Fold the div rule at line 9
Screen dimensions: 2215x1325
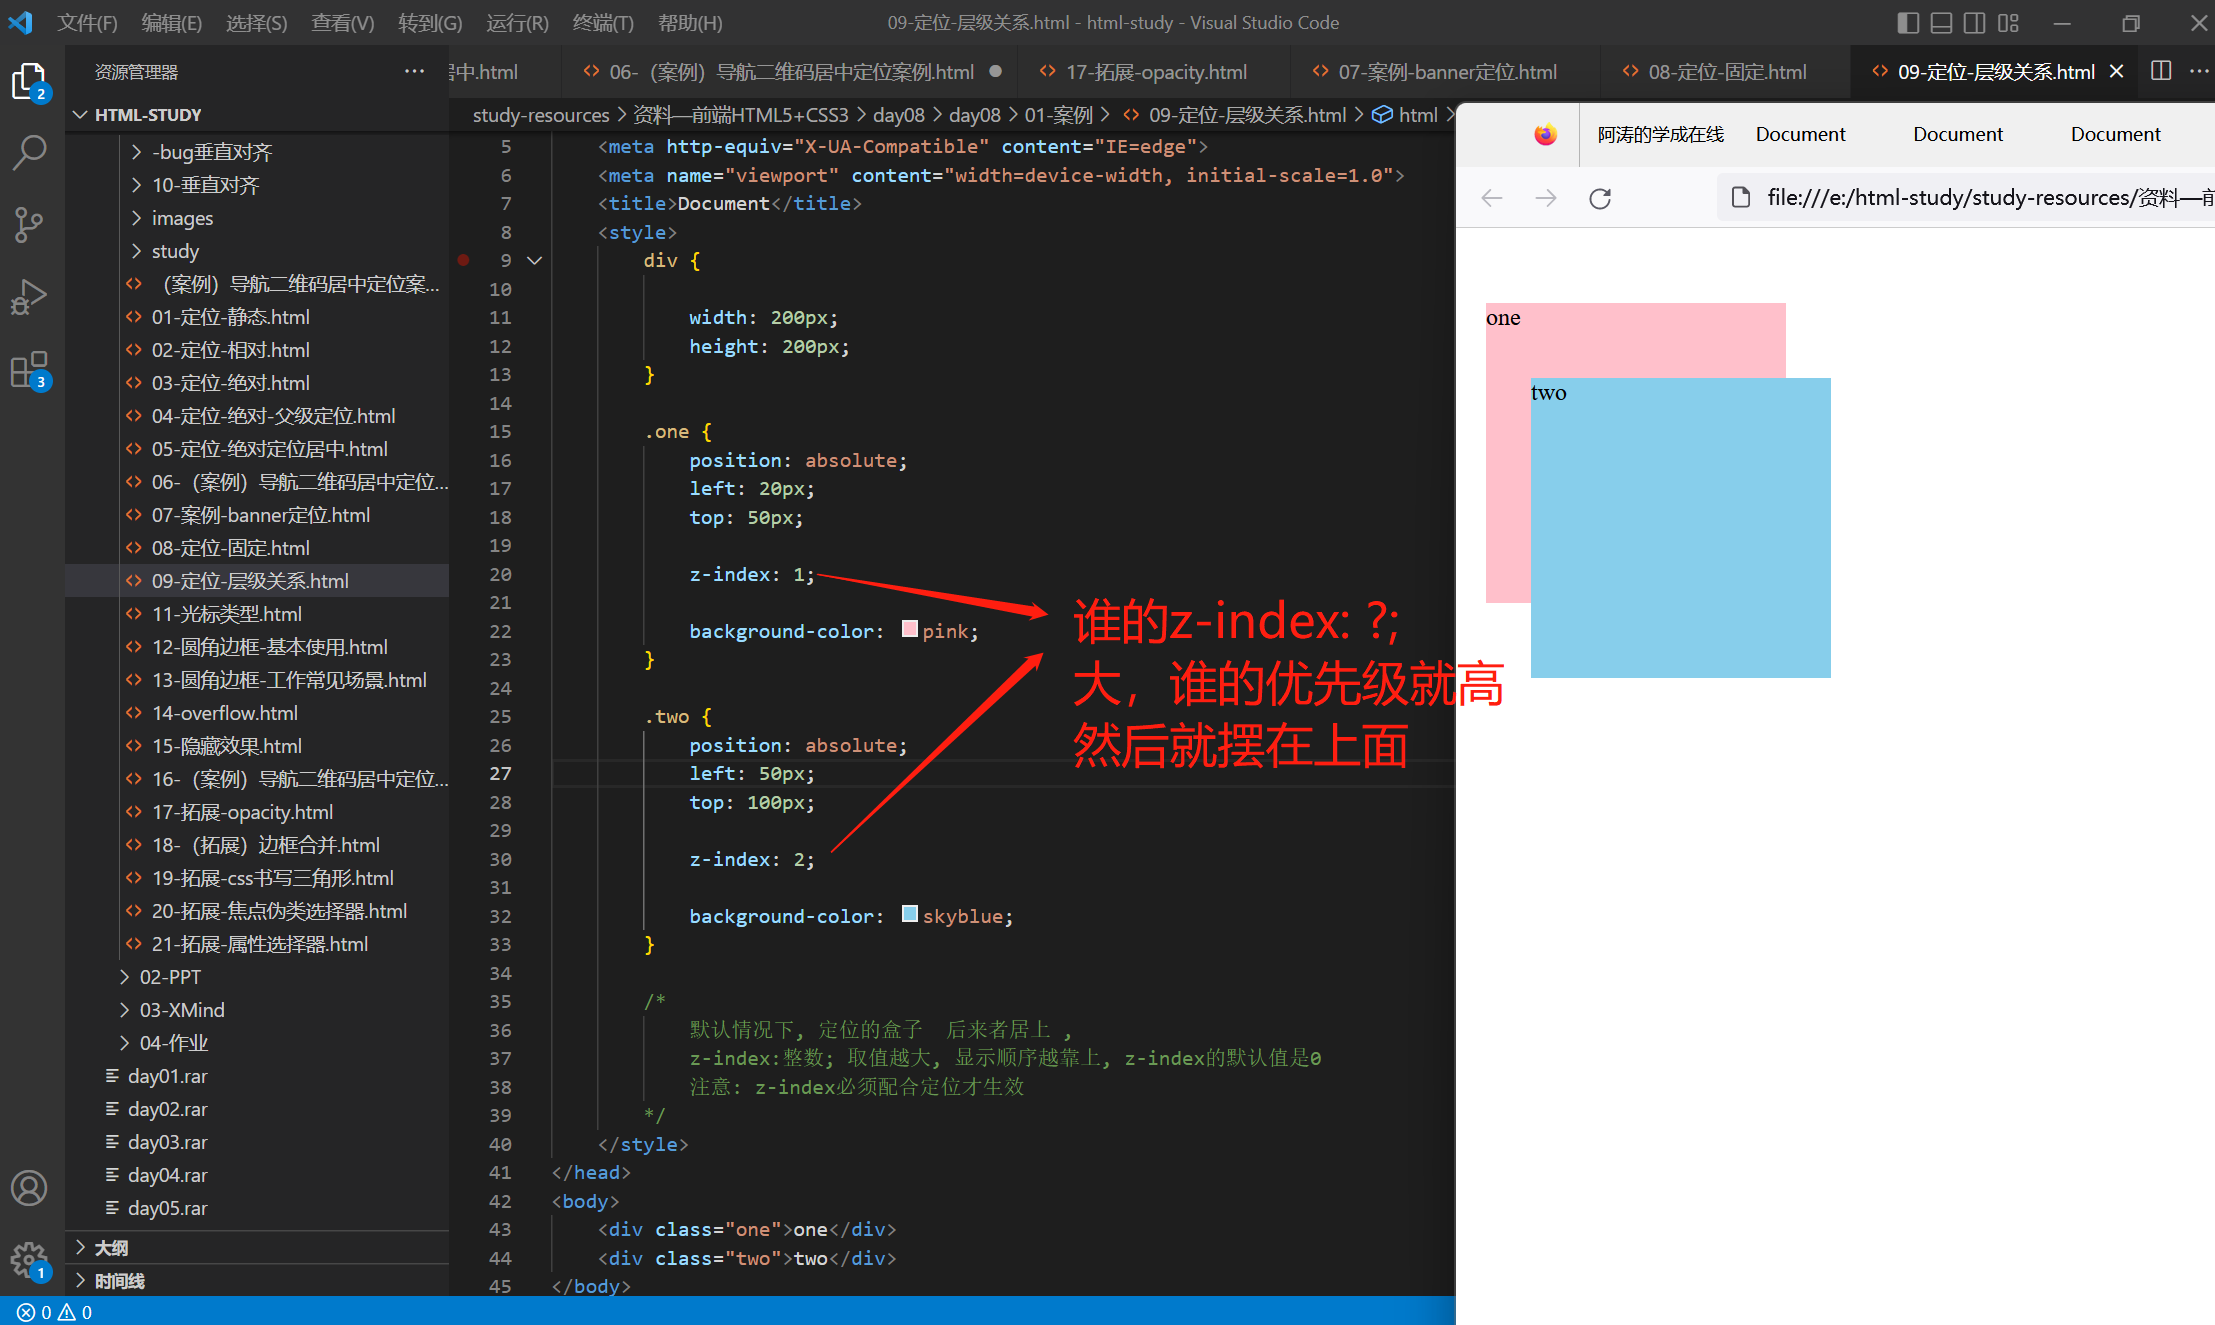pos(535,260)
